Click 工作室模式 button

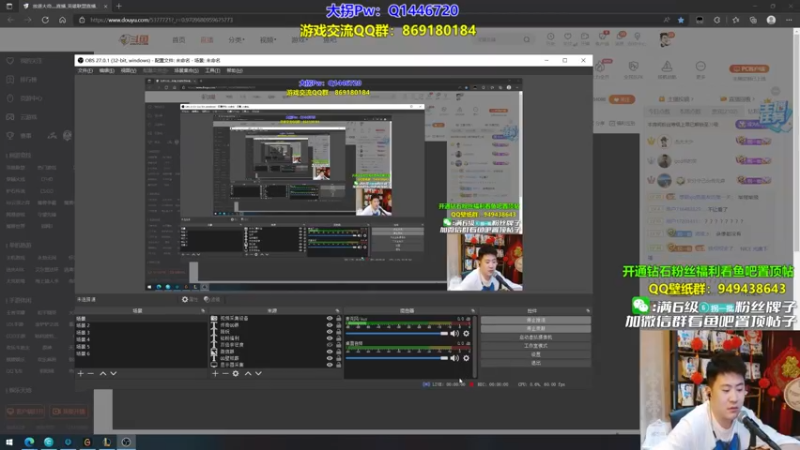pos(536,346)
